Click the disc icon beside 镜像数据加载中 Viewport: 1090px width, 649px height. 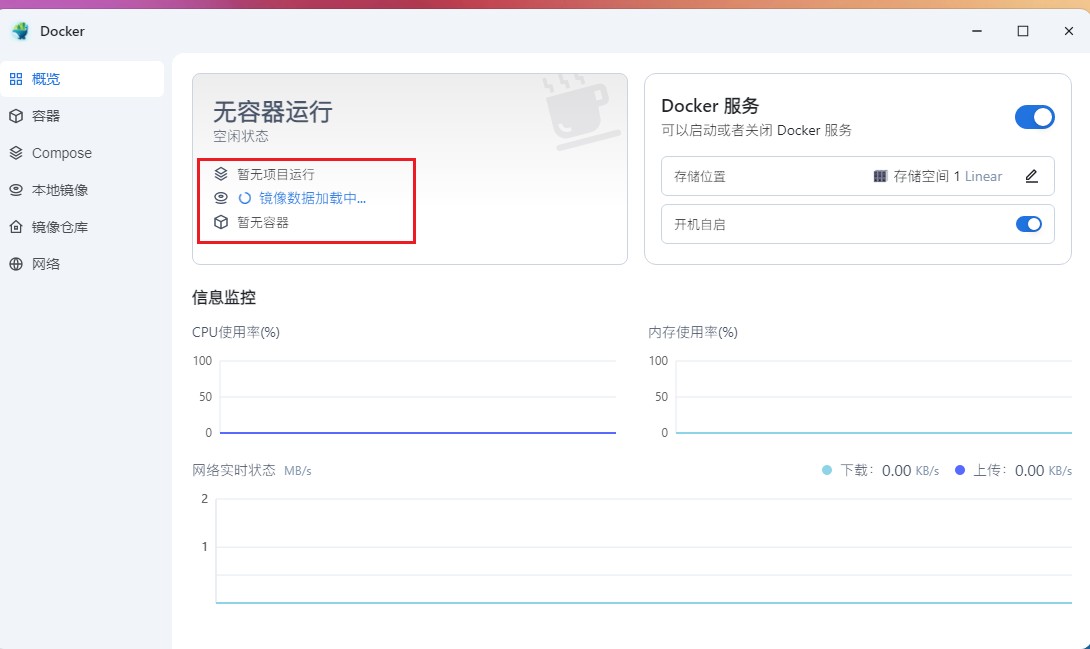[221, 198]
